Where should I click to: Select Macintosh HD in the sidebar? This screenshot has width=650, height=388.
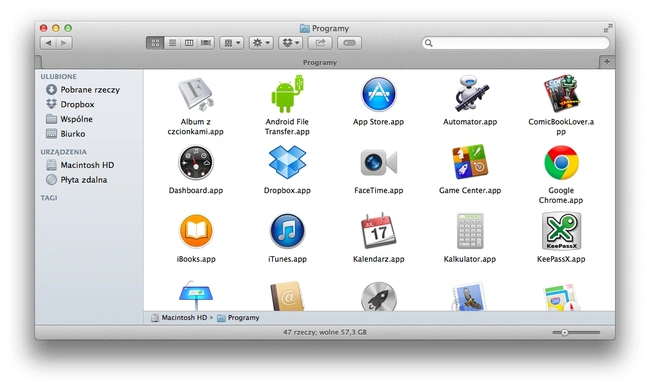pos(80,165)
